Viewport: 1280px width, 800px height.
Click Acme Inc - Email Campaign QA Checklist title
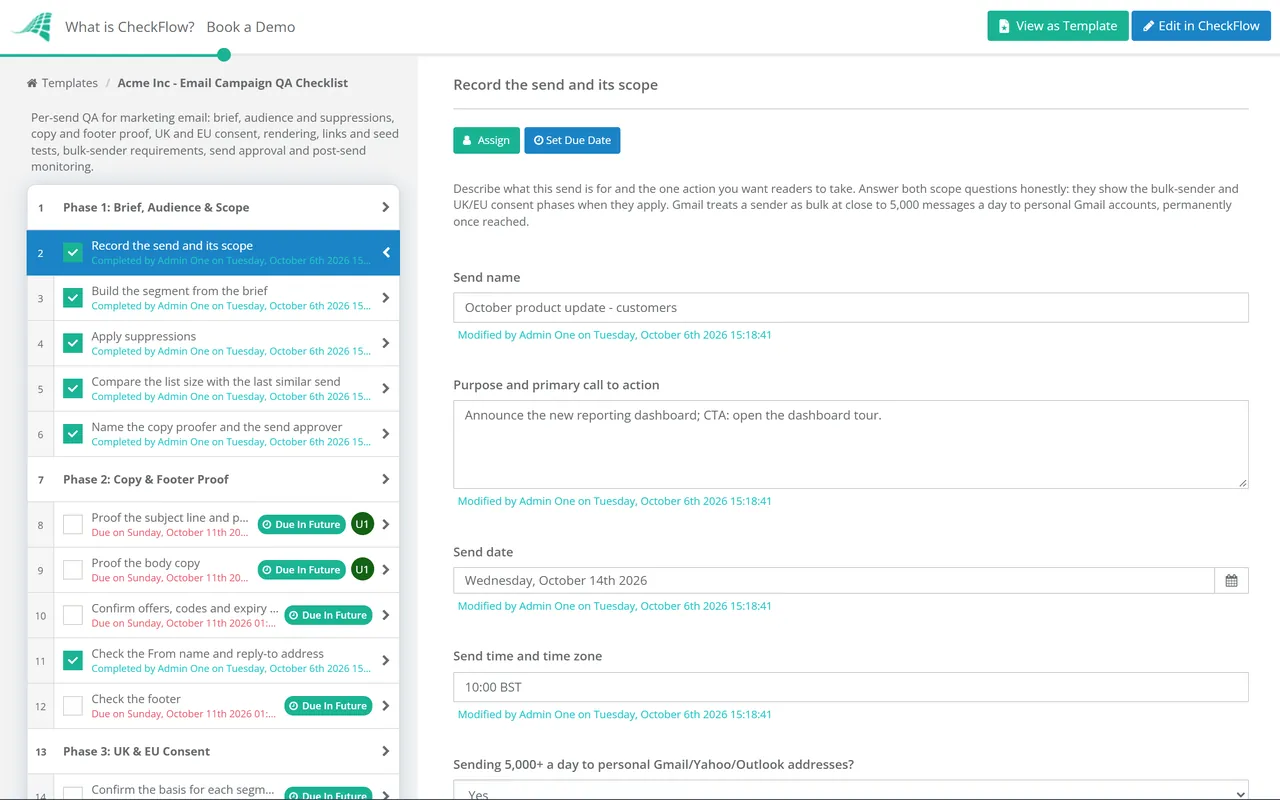click(233, 83)
